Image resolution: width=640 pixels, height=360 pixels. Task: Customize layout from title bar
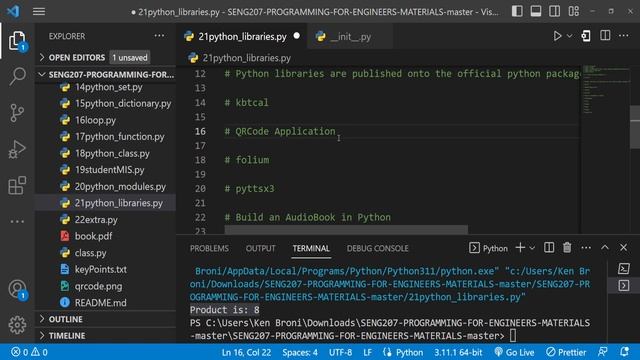coord(573,11)
